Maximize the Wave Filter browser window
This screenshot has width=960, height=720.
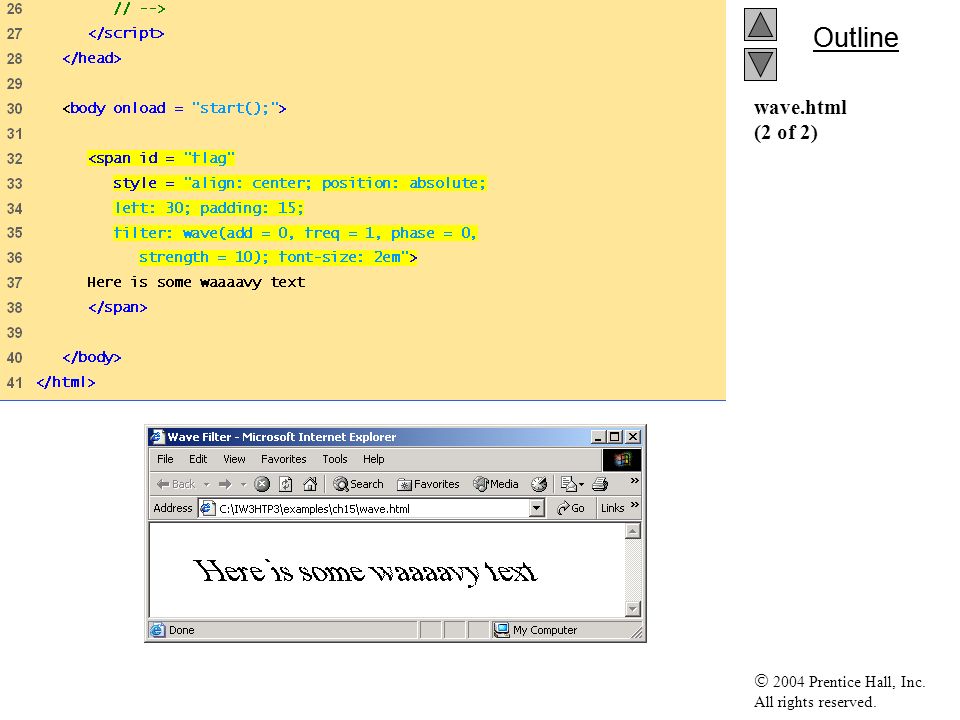pyautogui.click(x=614, y=437)
